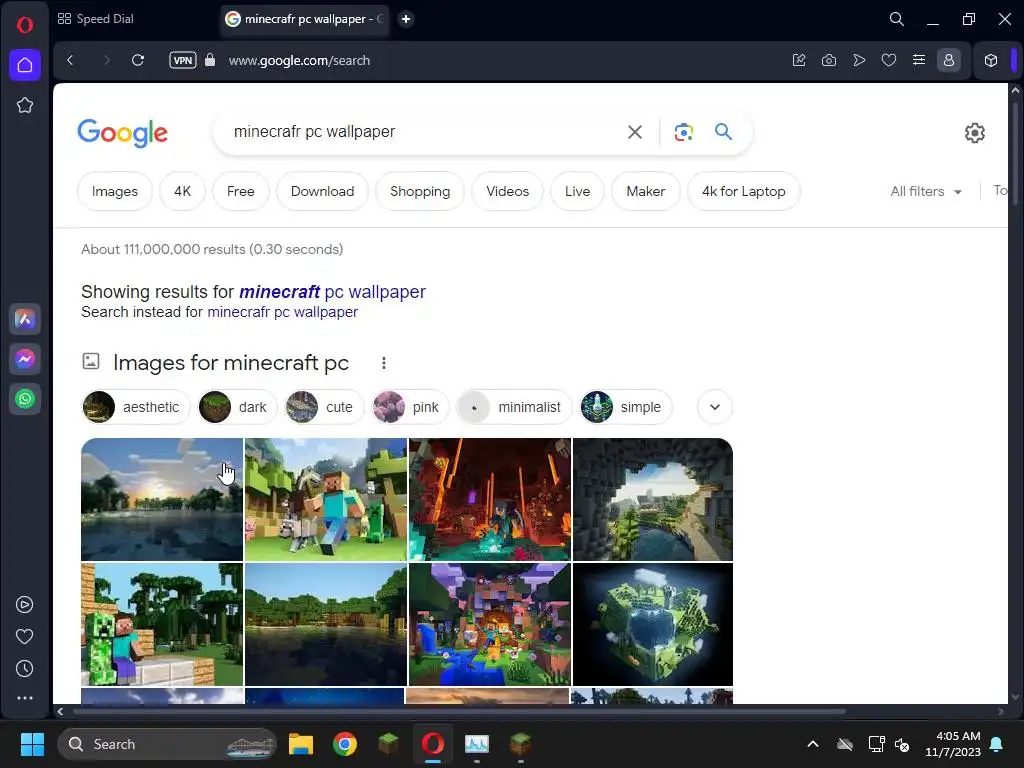Open the player icon in the sidebar
The width and height of the screenshot is (1024, 768).
pyautogui.click(x=25, y=605)
